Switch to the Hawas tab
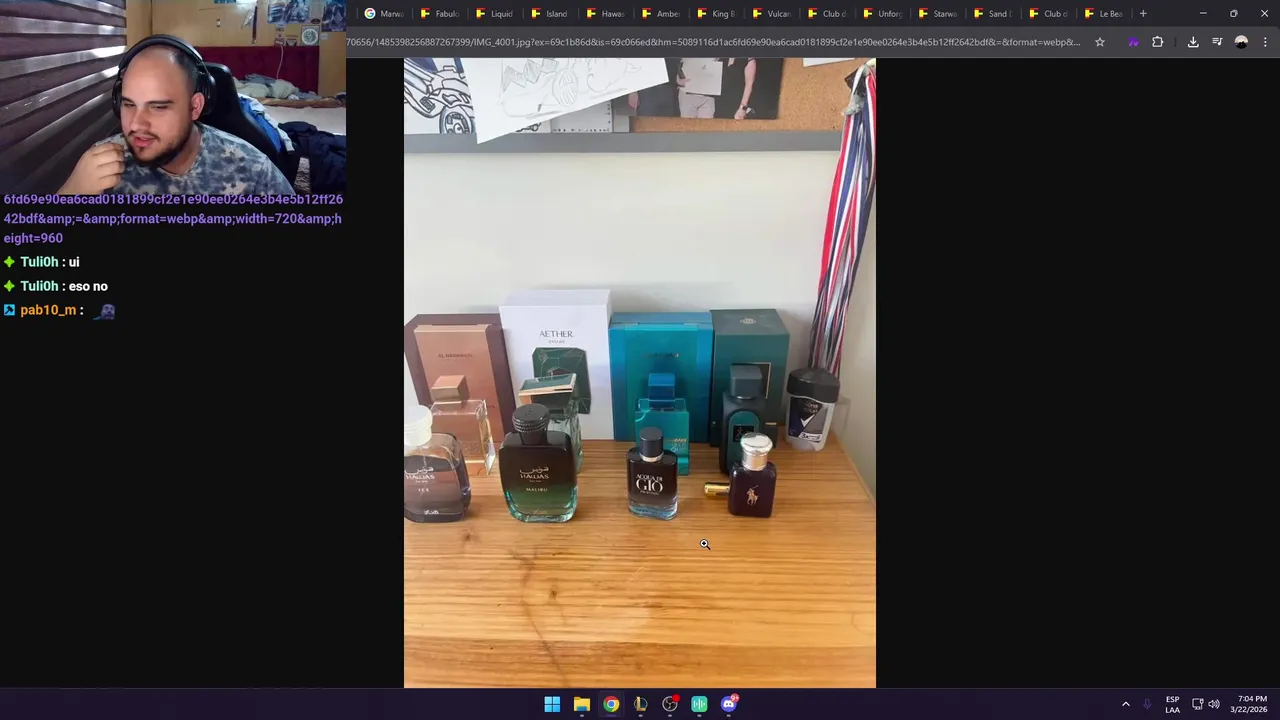The width and height of the screenshot is (1280, 720). tap(605, 14)
